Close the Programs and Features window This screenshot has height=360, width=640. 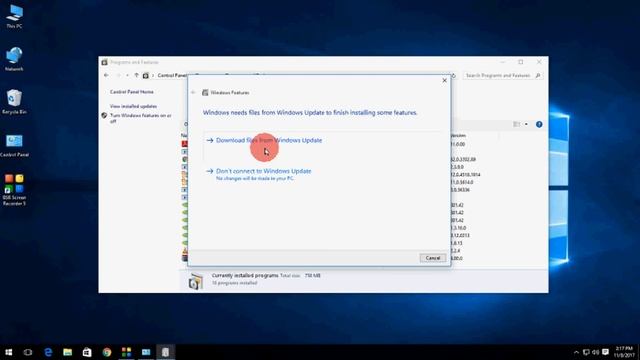point(539,62)
